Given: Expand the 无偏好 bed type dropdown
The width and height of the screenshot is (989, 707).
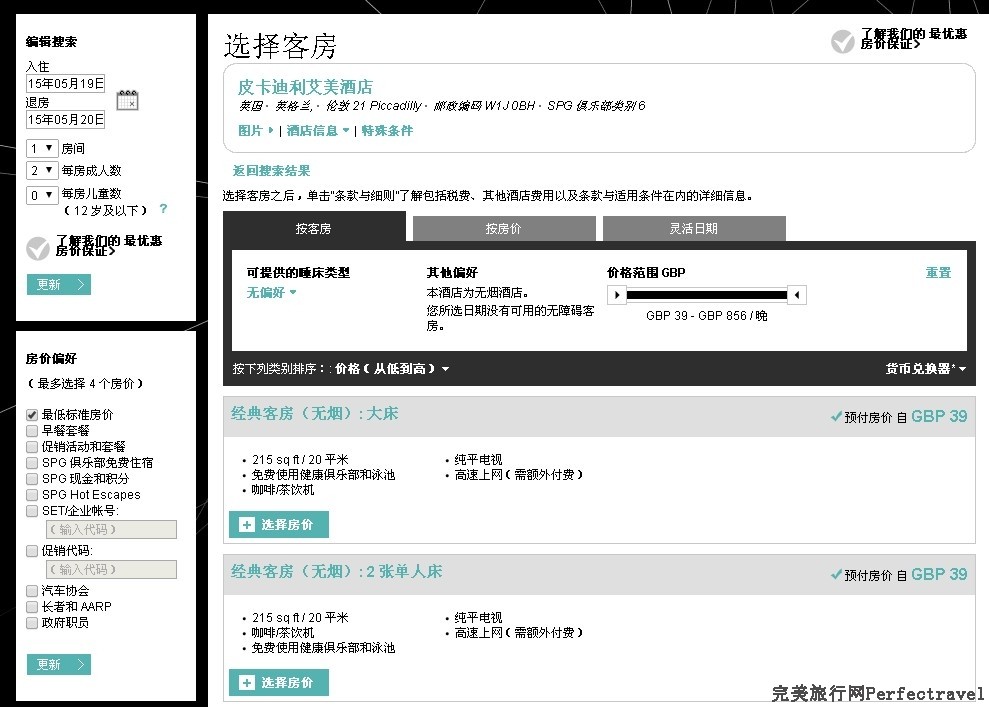Looking at the screenshot, I should (272, 293).
